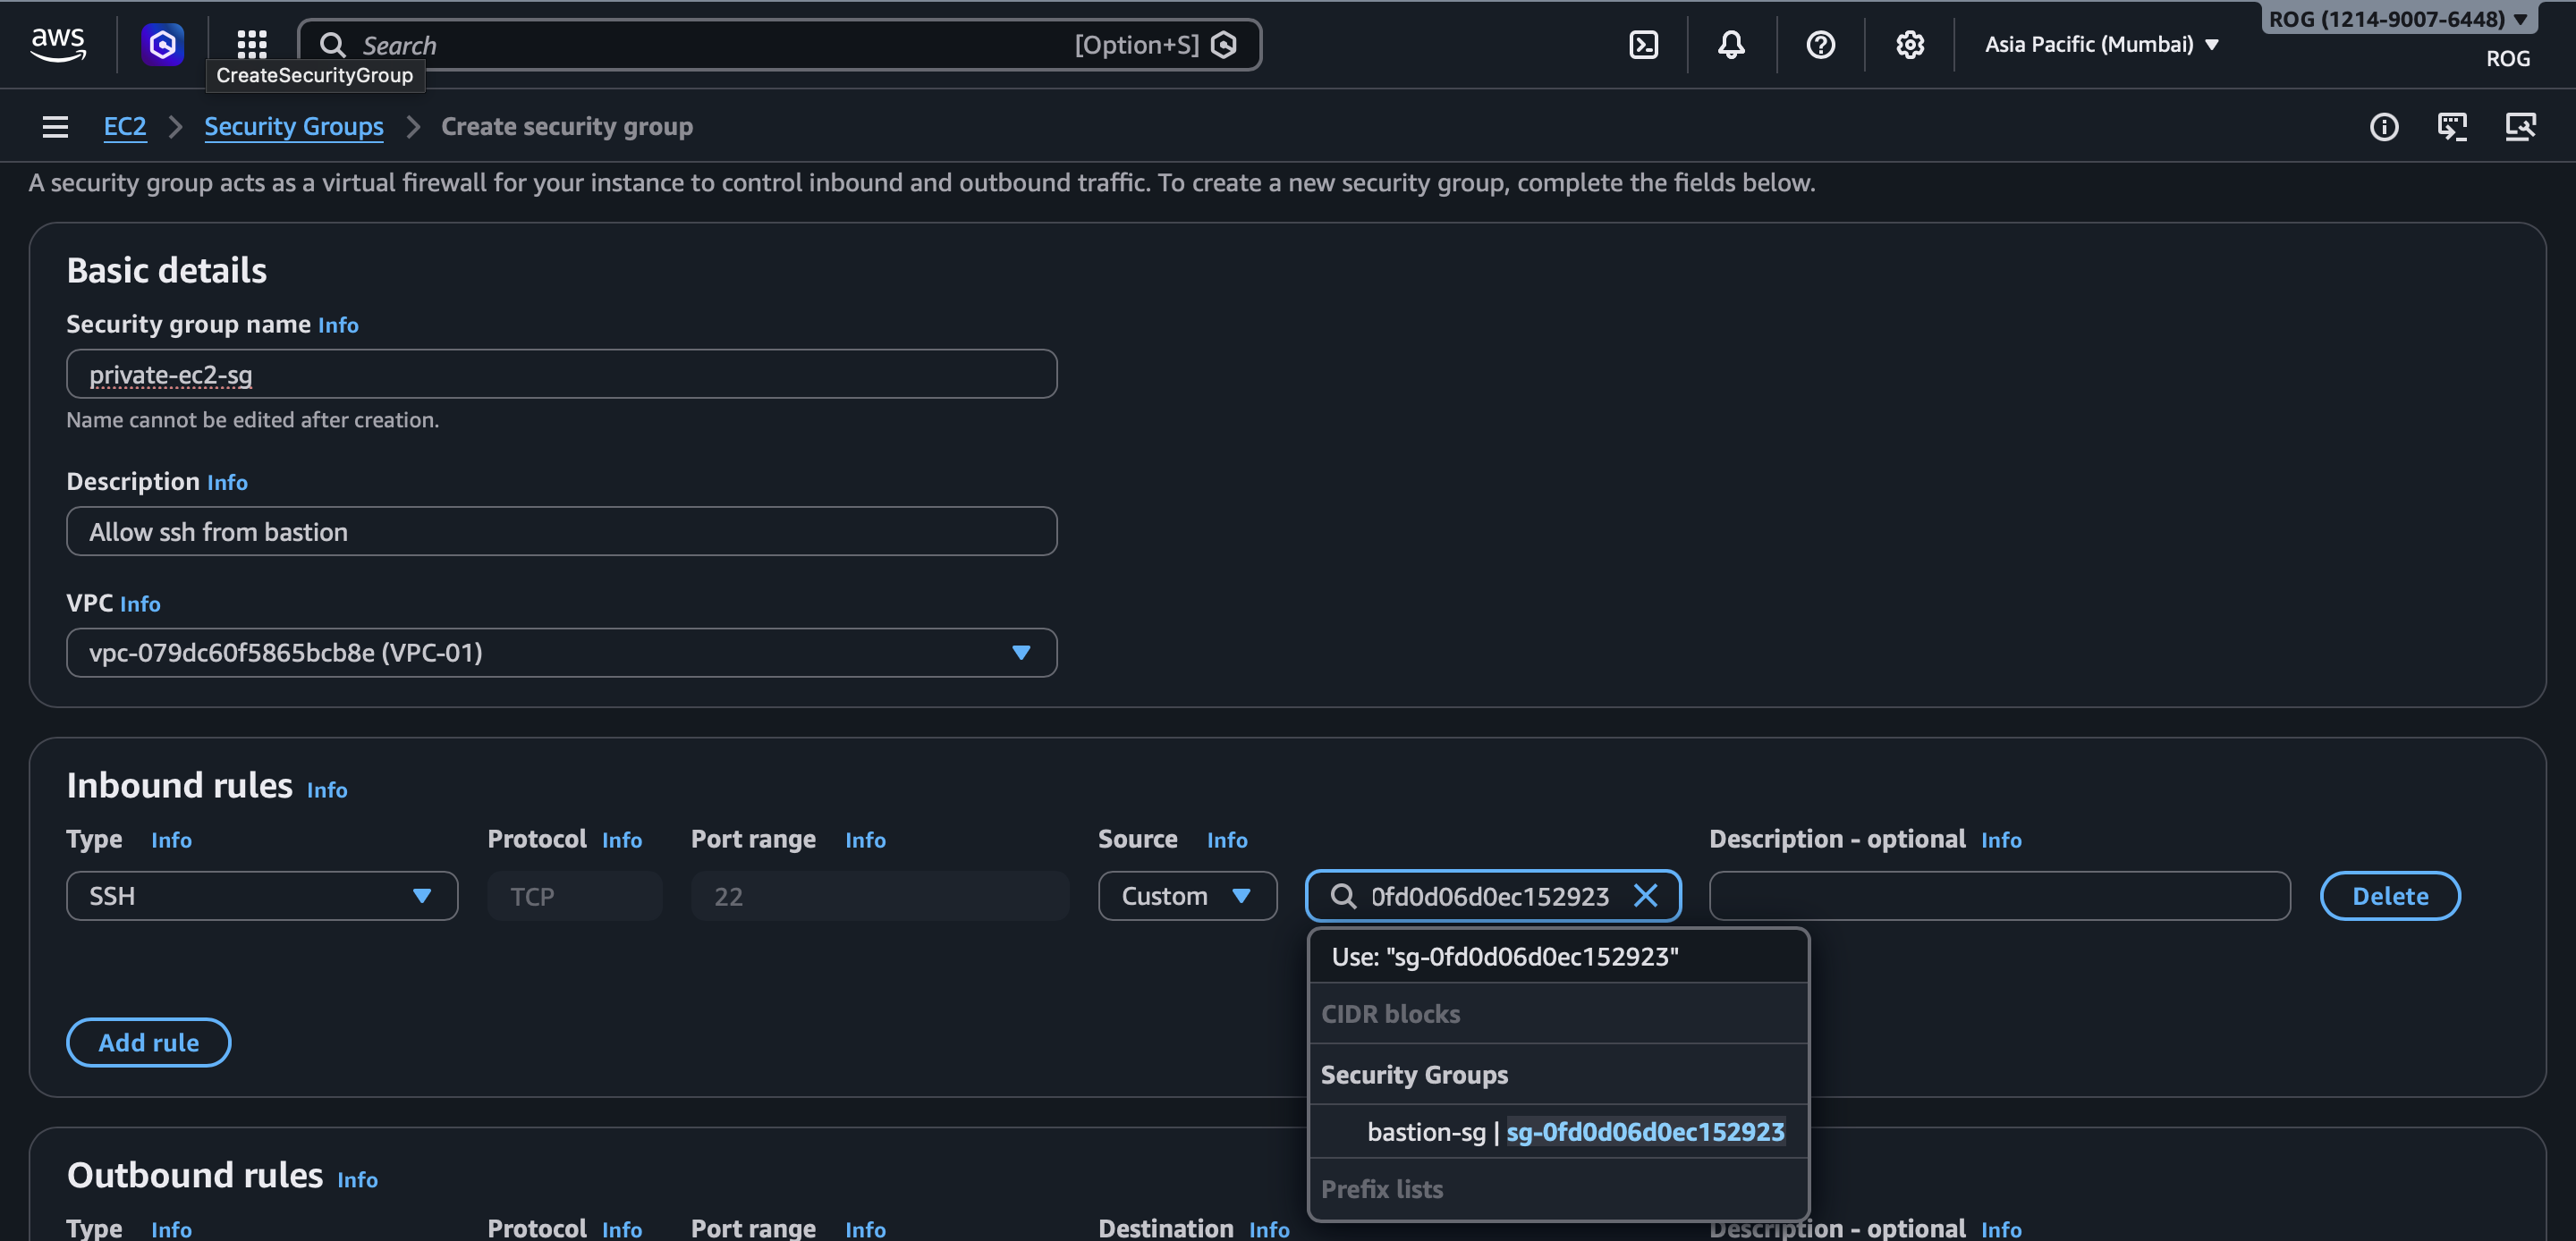Click the Add rule button
This screenshot has height=1241, width=2576.
point(148,1042)
